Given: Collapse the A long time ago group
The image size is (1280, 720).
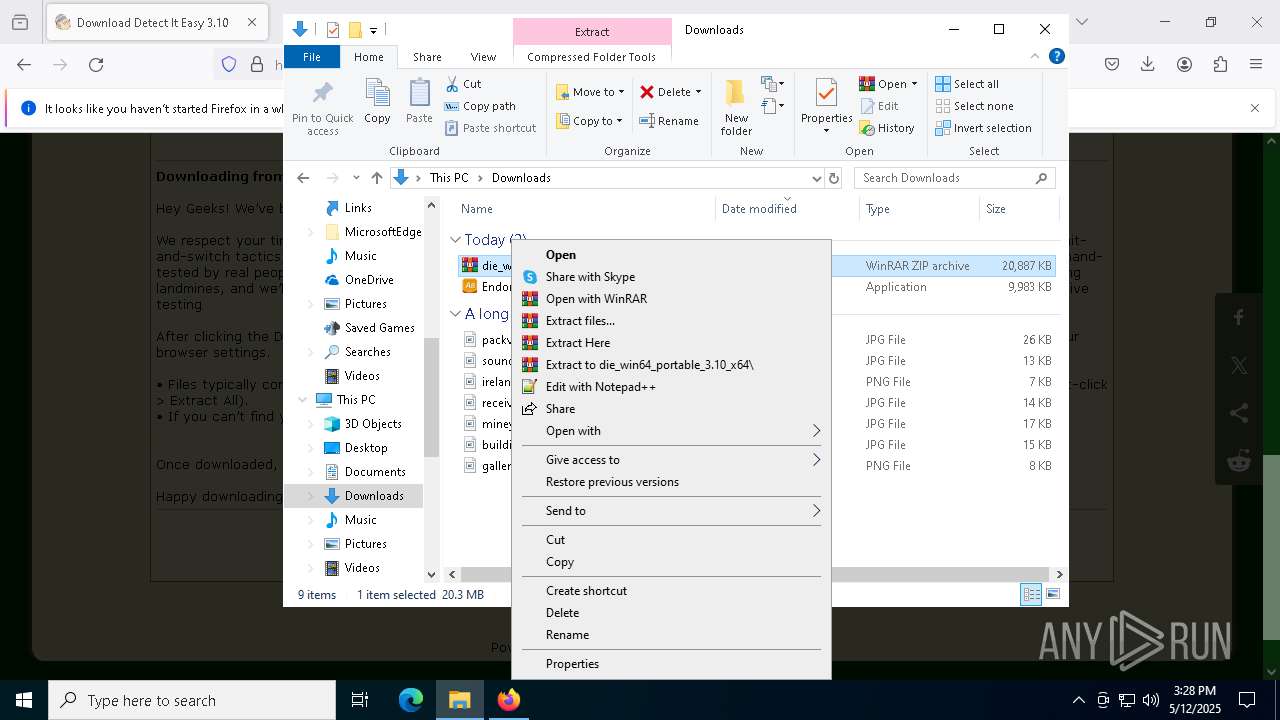Looking at the screenshot, I should coord(455,314).
